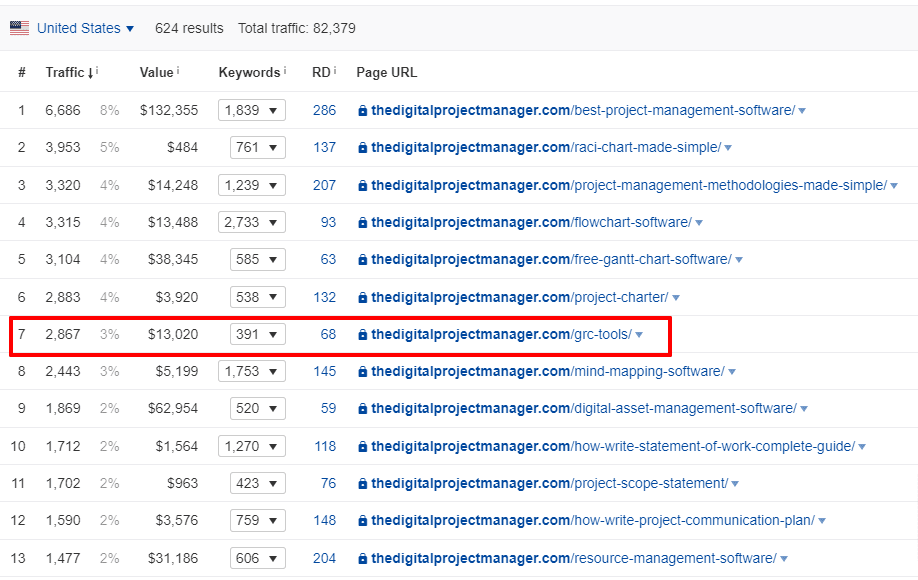Open the flowchart-software page link

point(532,222)
